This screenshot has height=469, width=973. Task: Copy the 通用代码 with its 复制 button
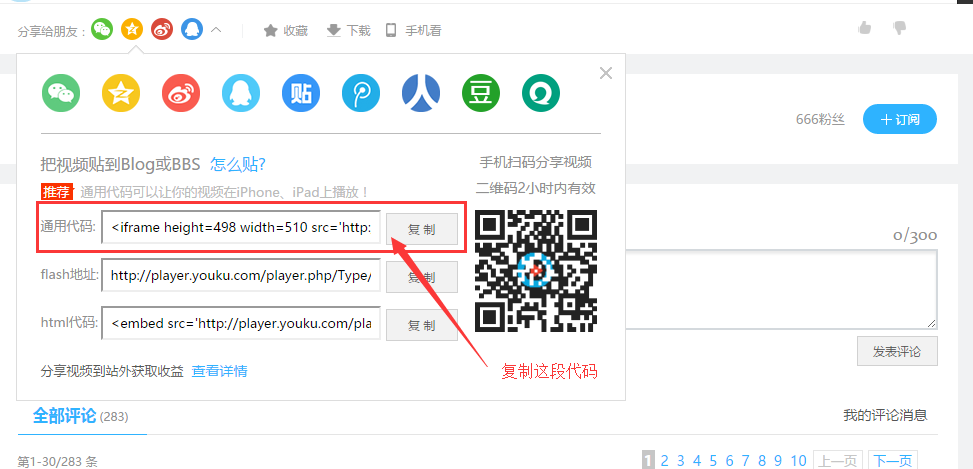click(x=422, y=230)
